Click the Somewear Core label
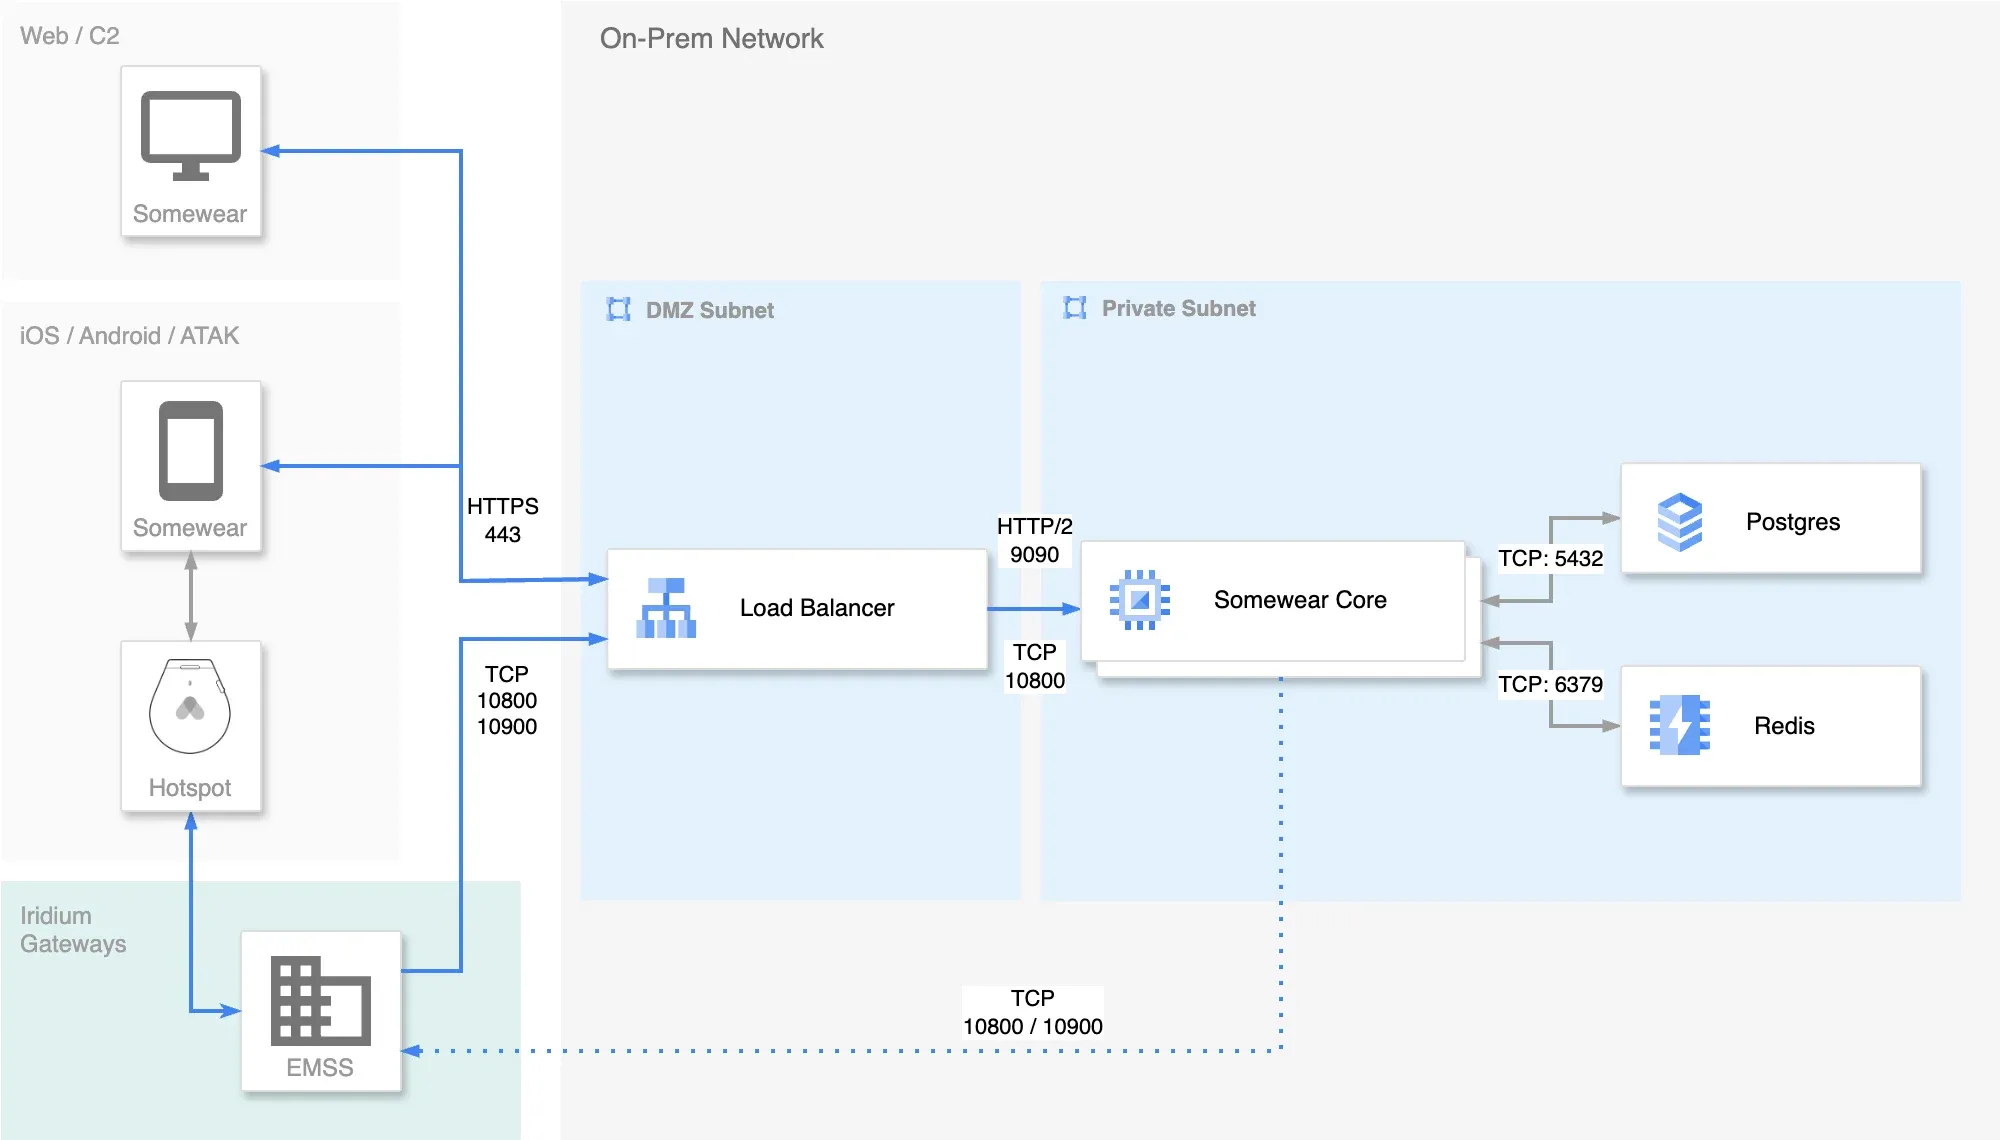Image resolution: width=2000 pixels, height=1140 pixels. coord(1300,600)
